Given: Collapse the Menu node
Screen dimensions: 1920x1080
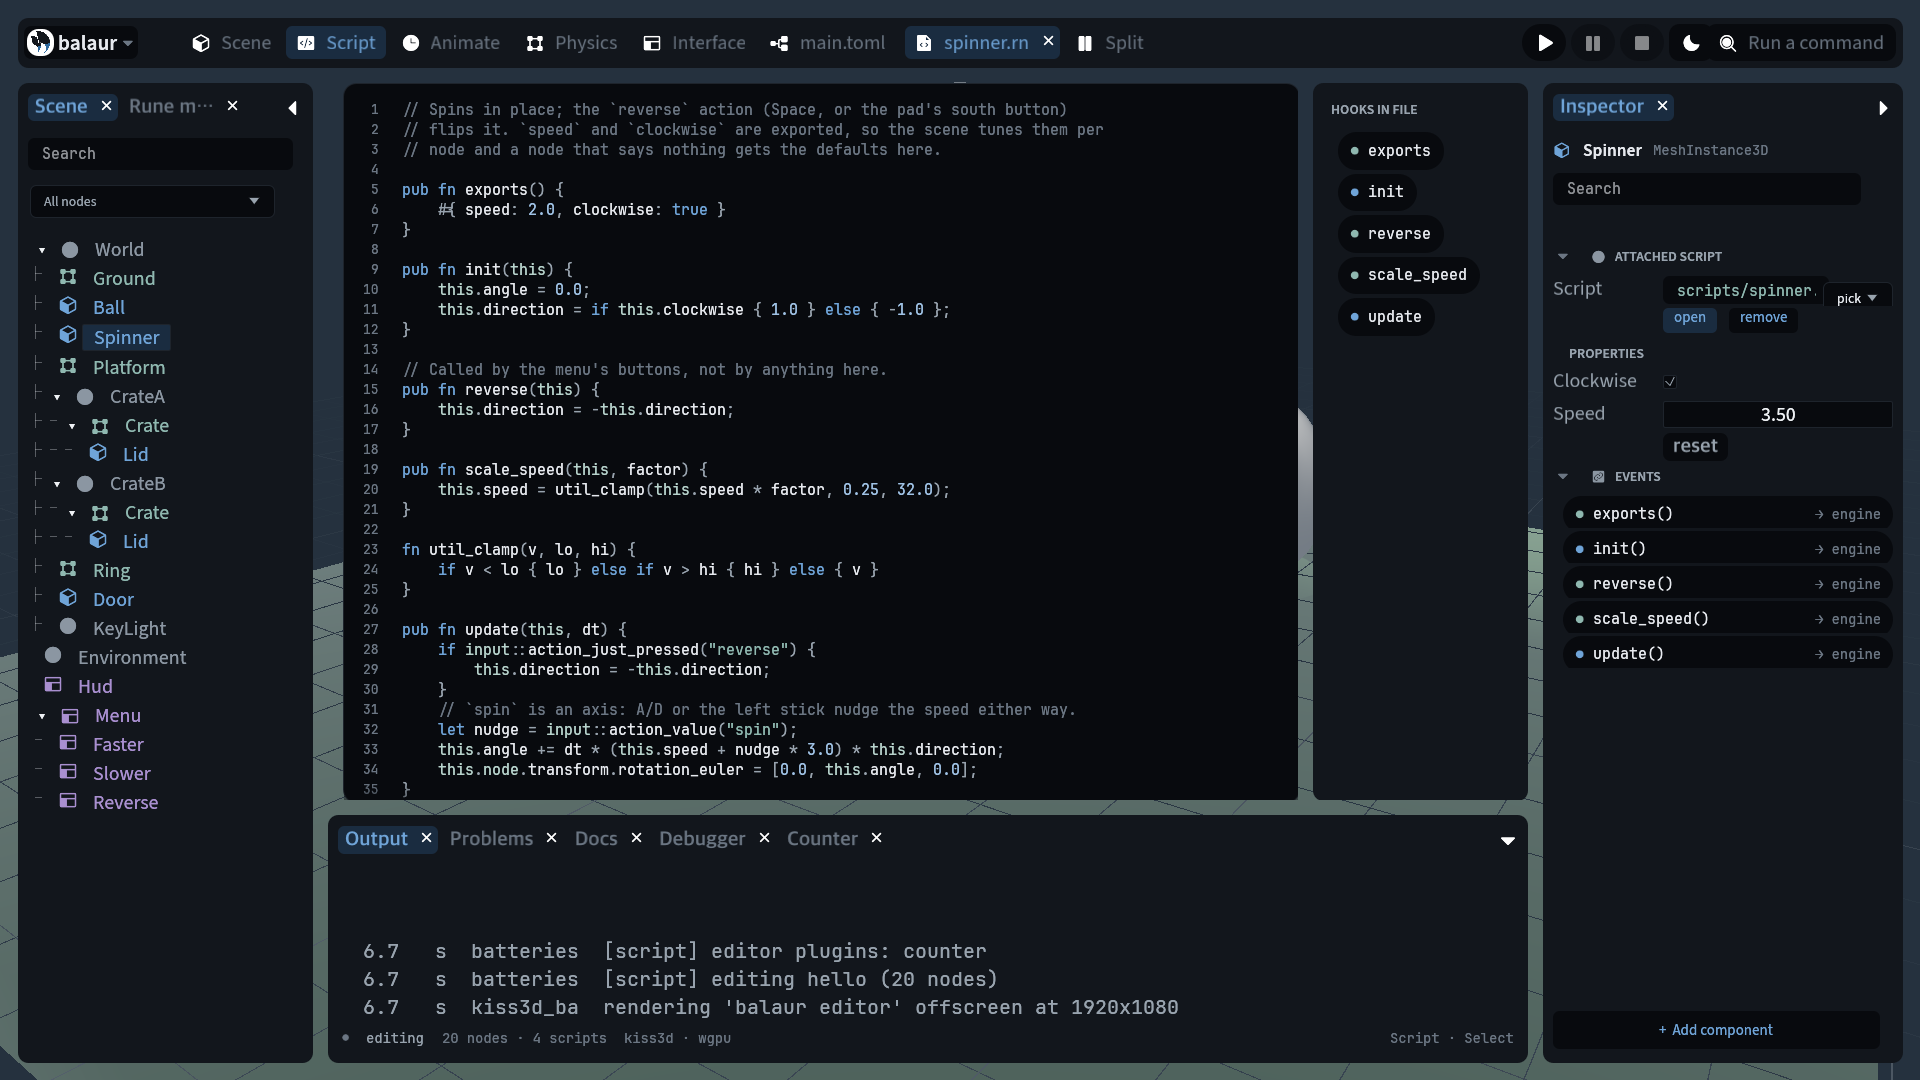Looking at the screenshot, I should click(42, 716).
